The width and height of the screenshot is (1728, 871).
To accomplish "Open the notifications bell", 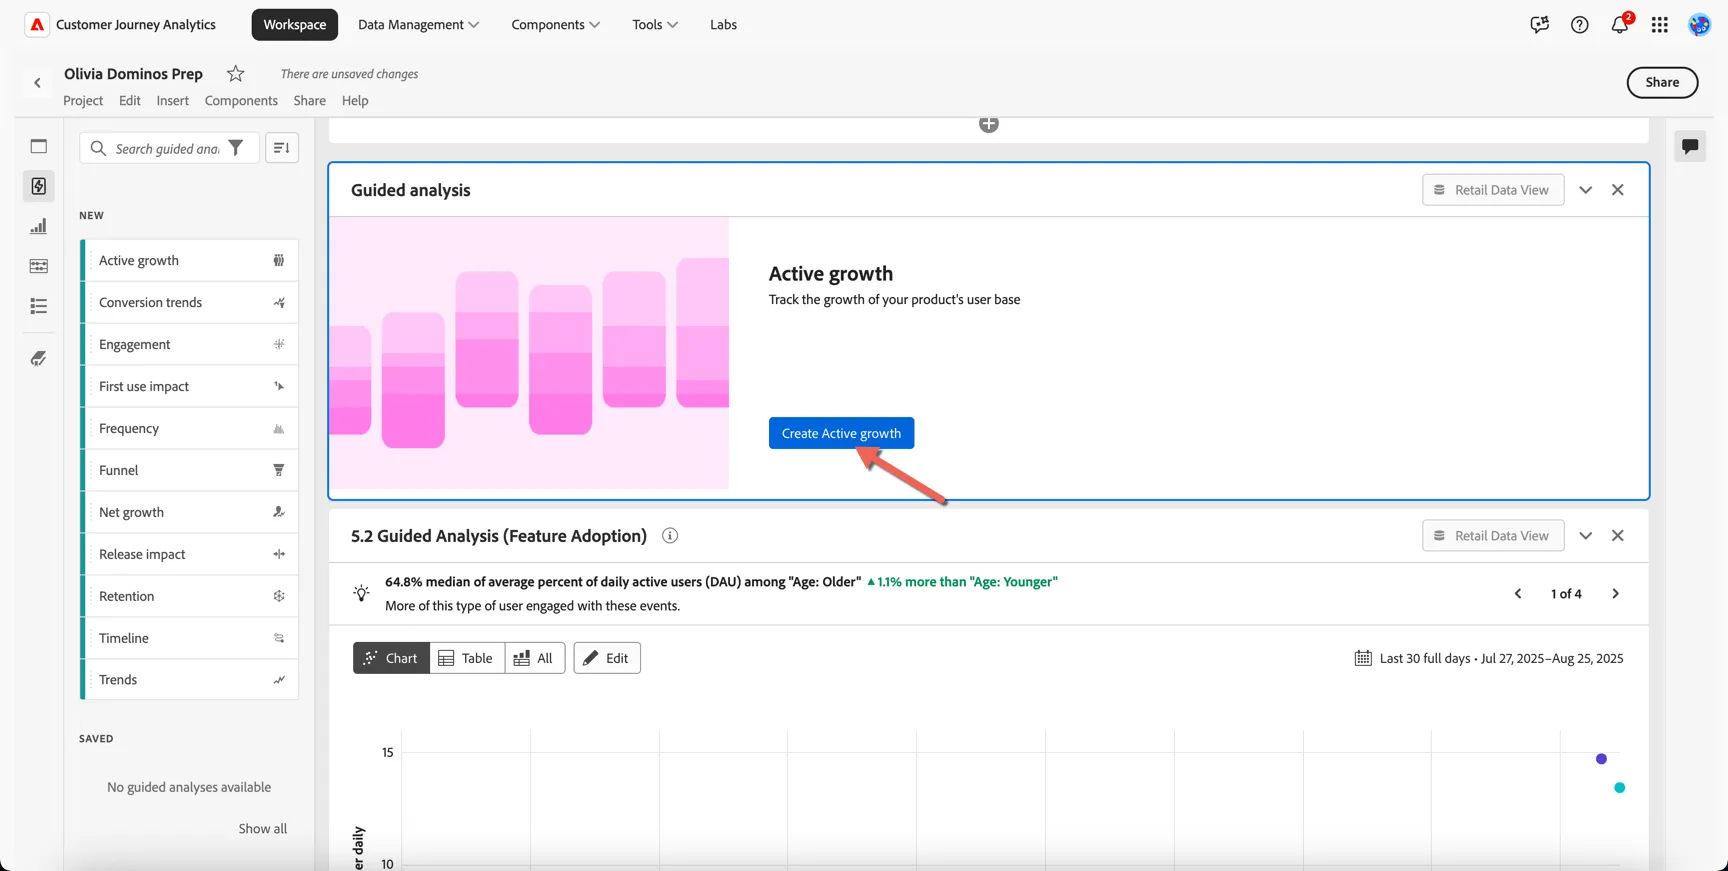I will click(x=1620, y=24).
